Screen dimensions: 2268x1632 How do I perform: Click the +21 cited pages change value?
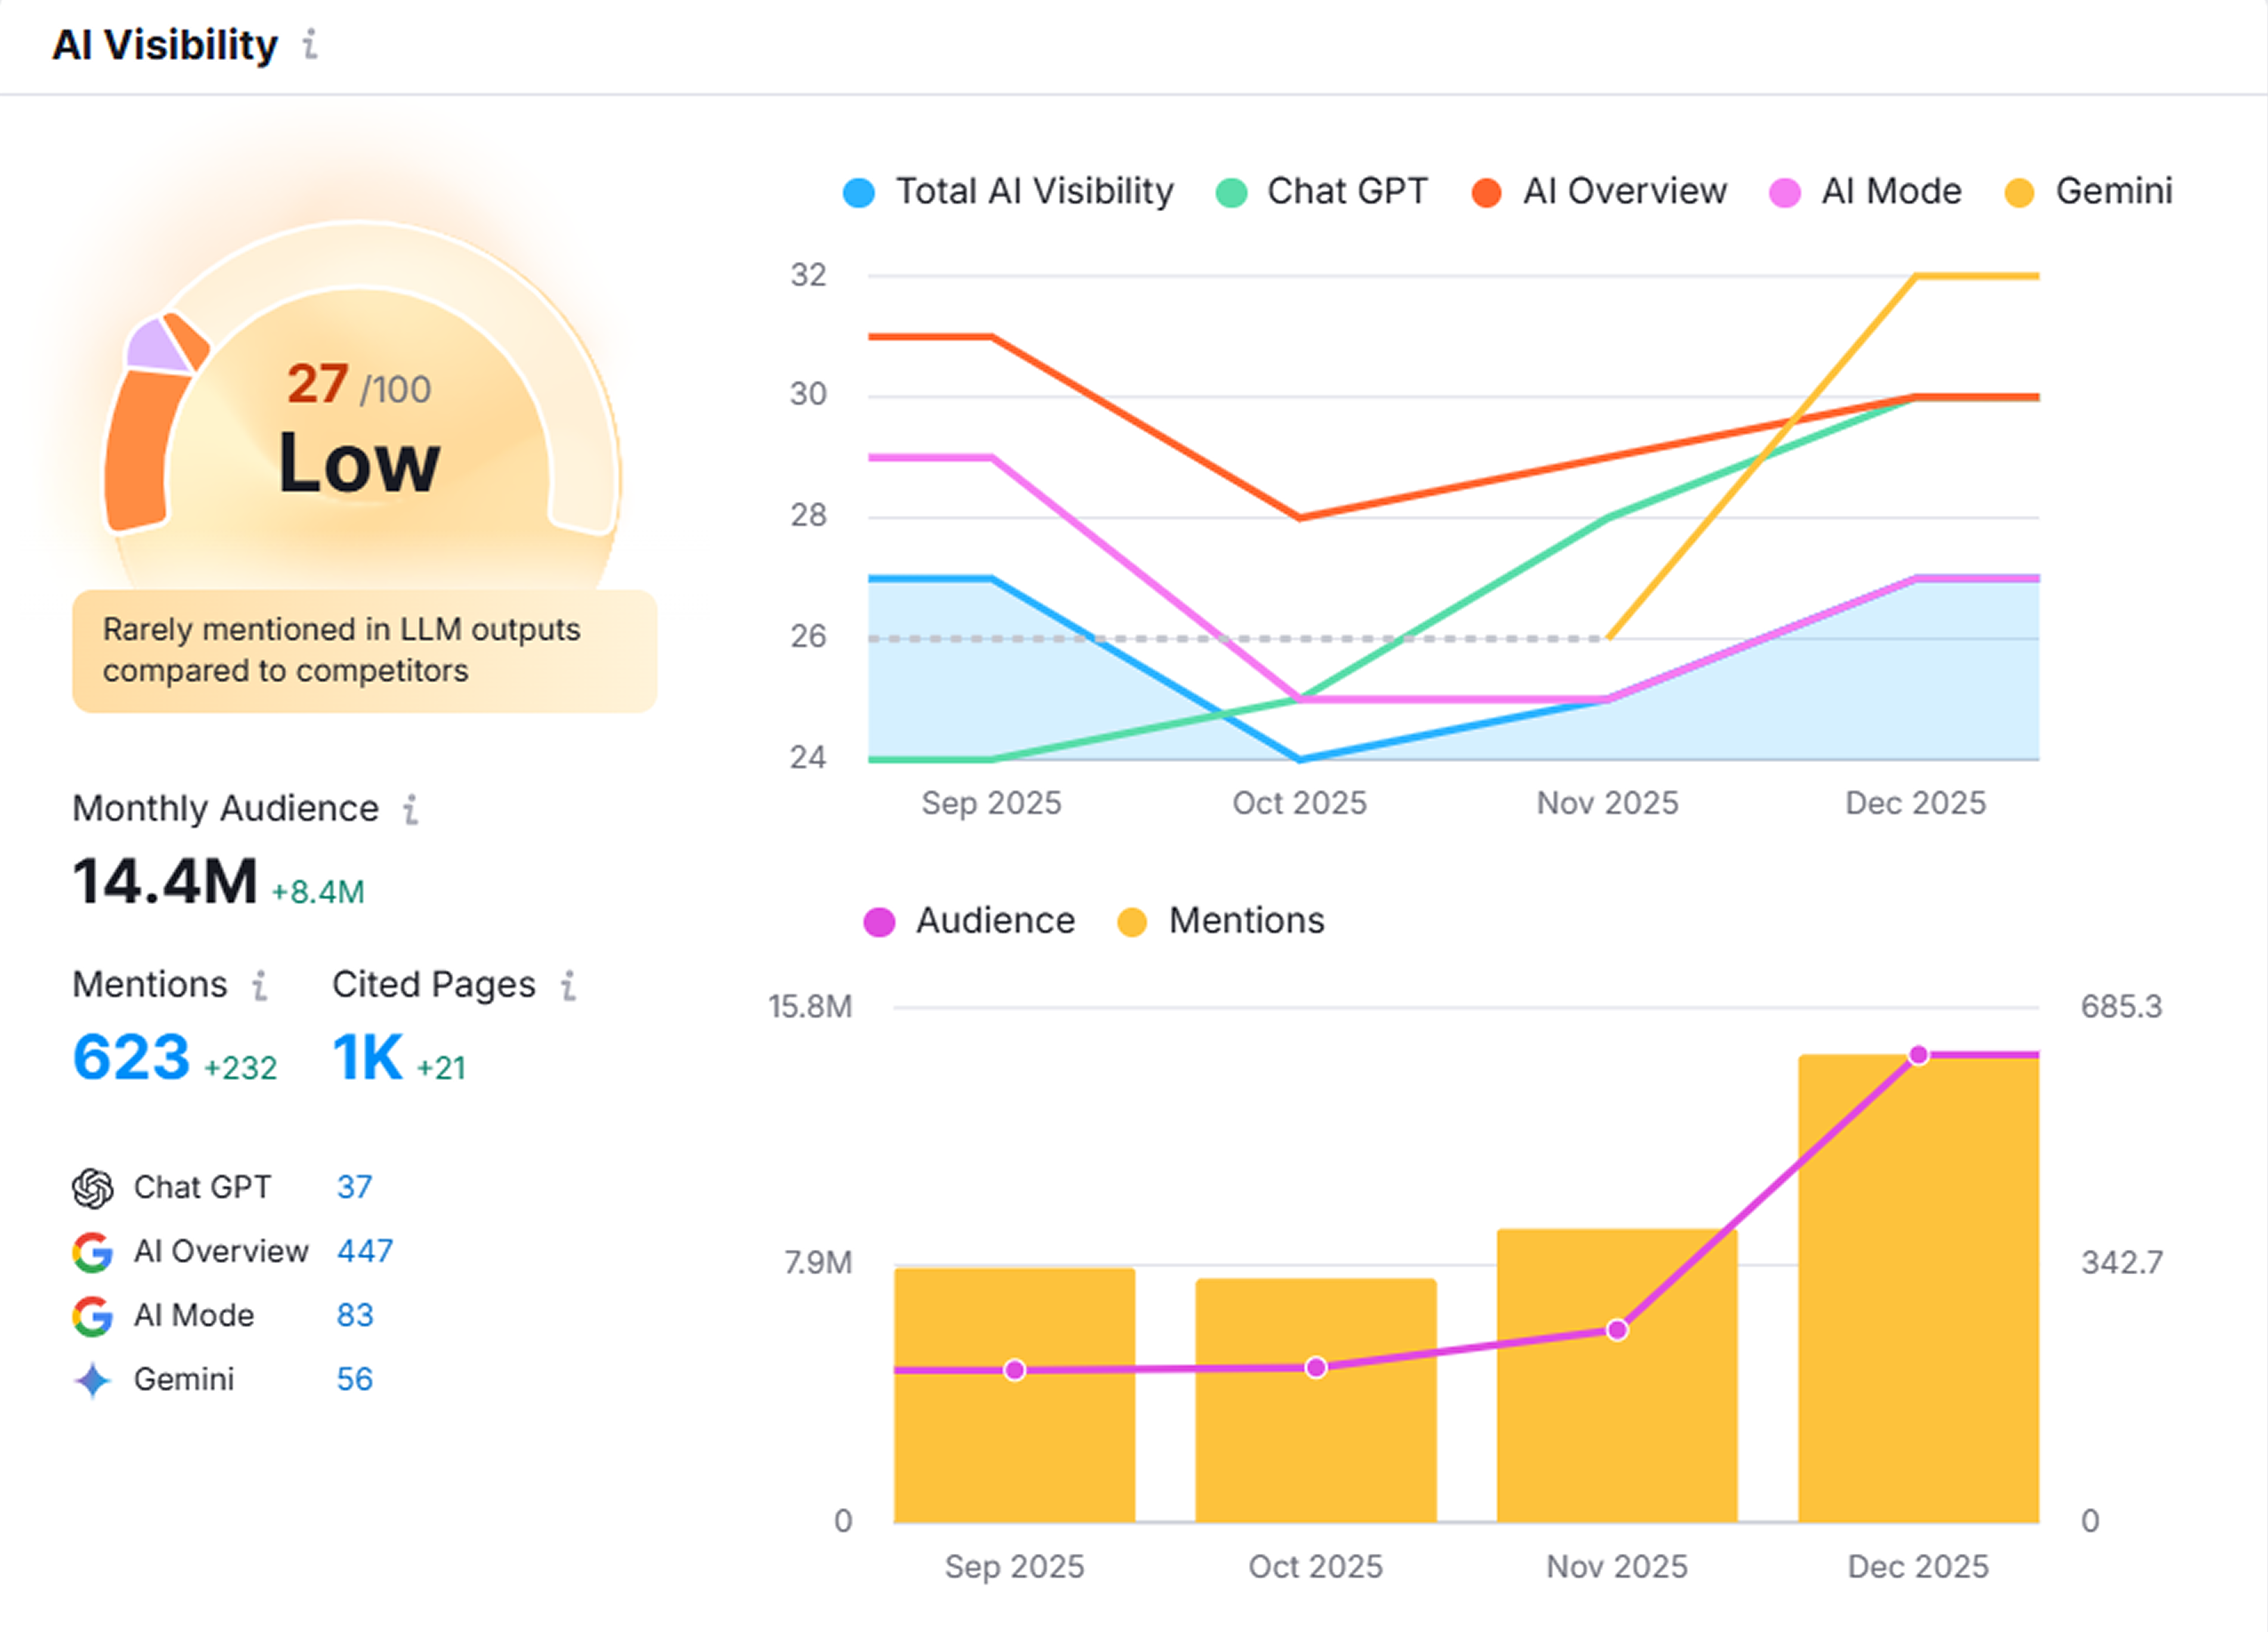[x=441, y=1068]
